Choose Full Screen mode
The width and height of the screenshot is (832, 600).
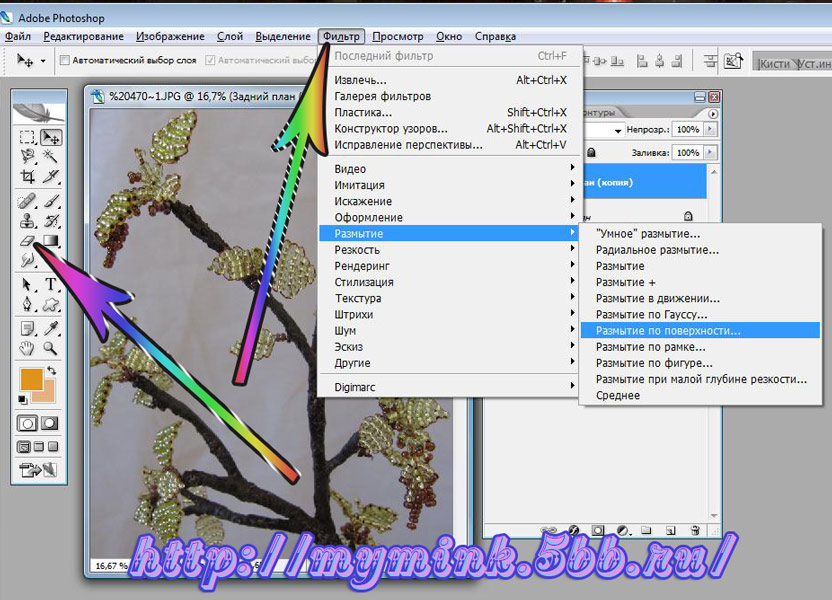(x=53, y=447)
